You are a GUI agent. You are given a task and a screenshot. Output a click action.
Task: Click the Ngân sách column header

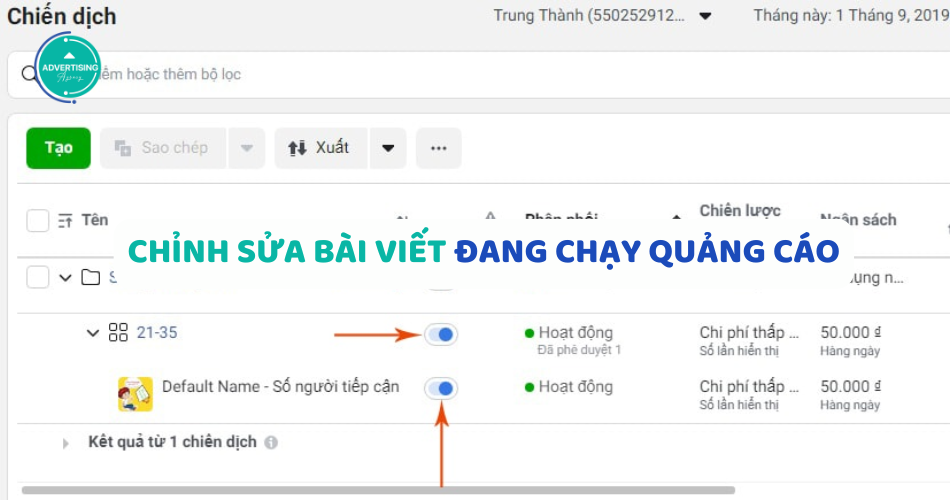click(x=858, y=220)
